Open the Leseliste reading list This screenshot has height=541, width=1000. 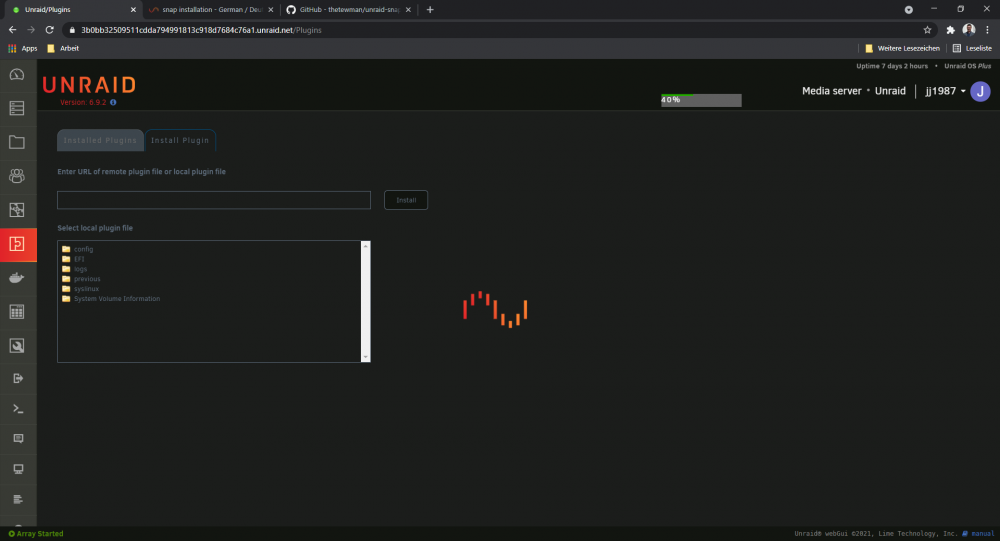(x=972, y=48)
